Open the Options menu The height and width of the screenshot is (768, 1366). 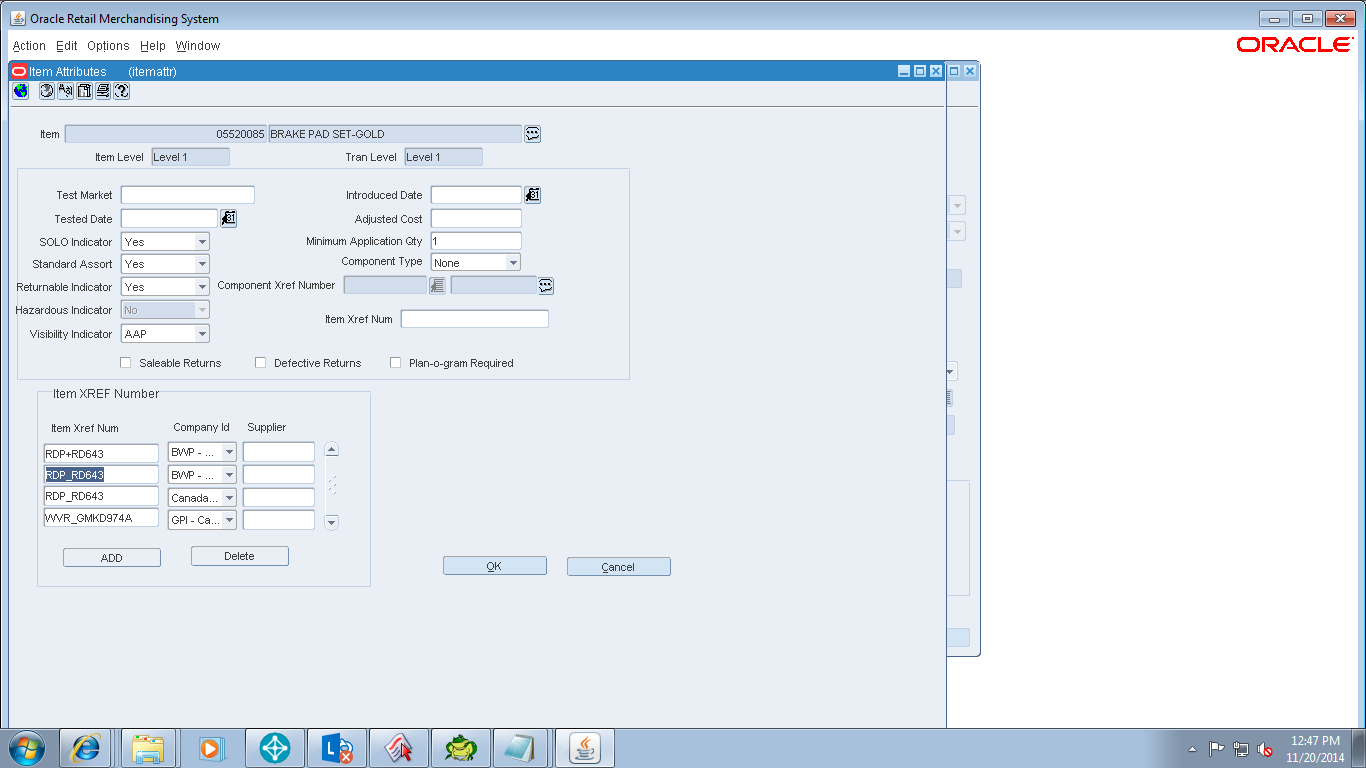(x=108, y=46)
